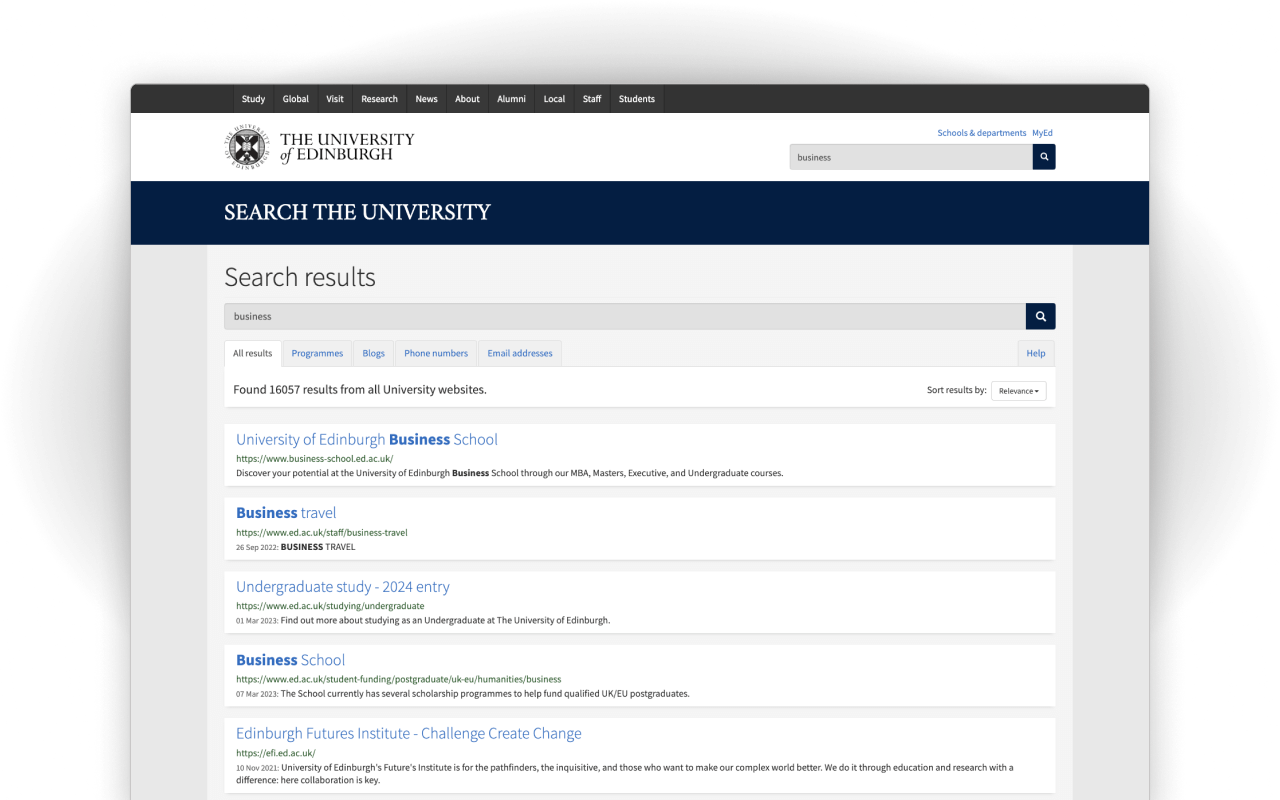
Task: Click the business-school.ed.ac.uk URL text
Action: coord(315,459)
